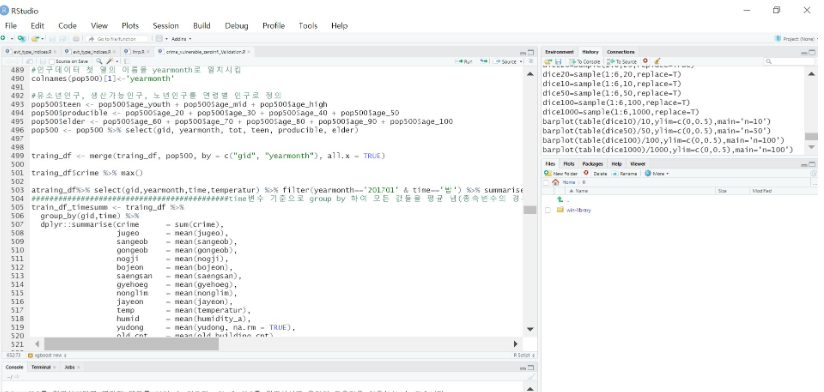Maximize the source editor pane
The width and height of the screenshot is (824, 392).
(x=531, y=52)
